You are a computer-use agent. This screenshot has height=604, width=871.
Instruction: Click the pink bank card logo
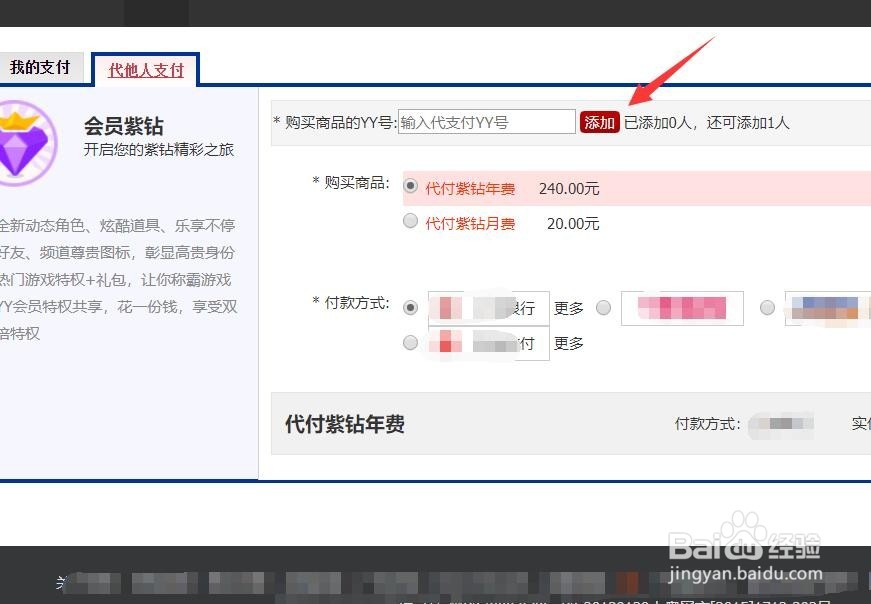tap(682, 308)
